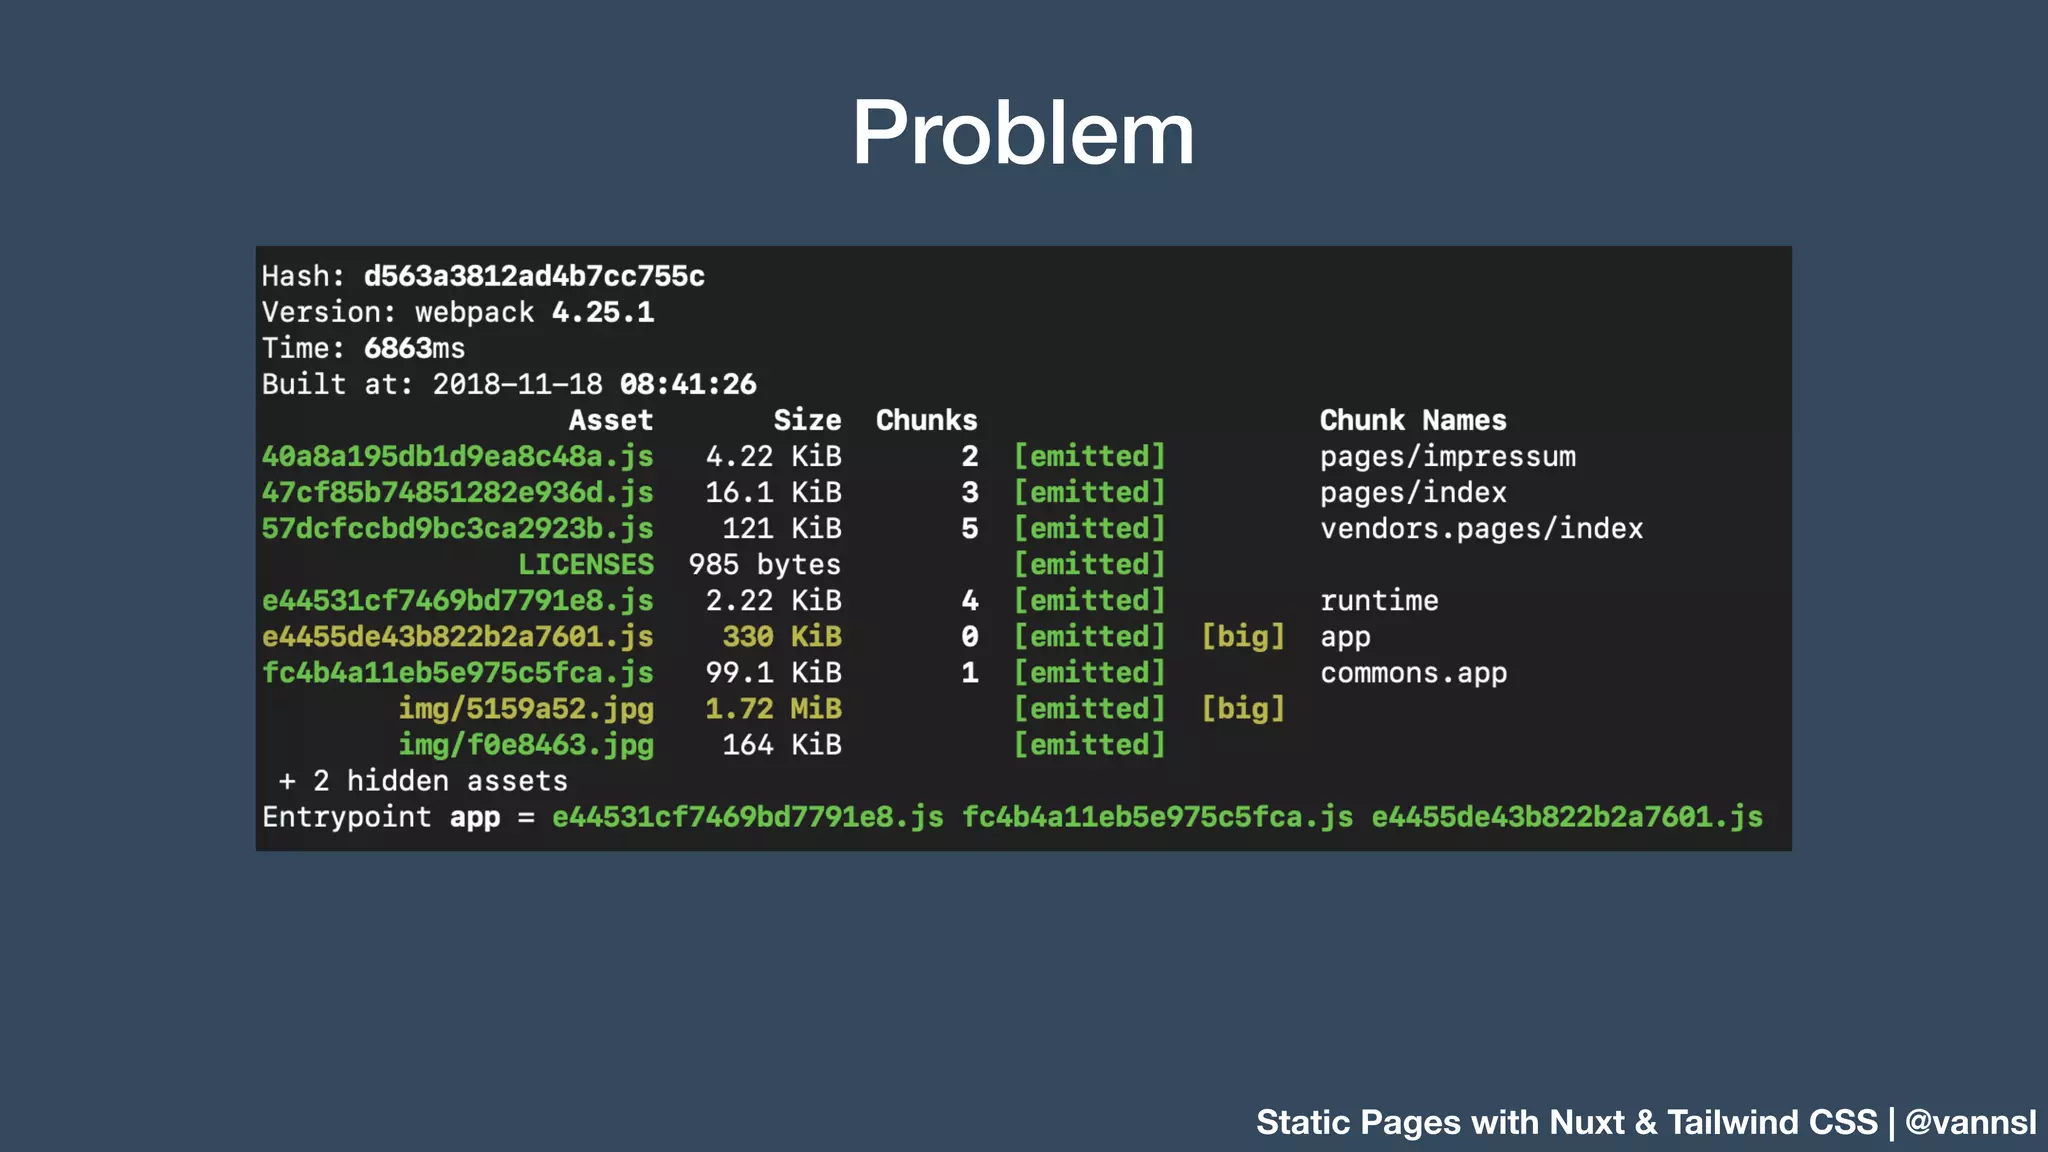
Task: Click the 985 bytes size value
Action: pyautogui.click(x=765, y=564)
